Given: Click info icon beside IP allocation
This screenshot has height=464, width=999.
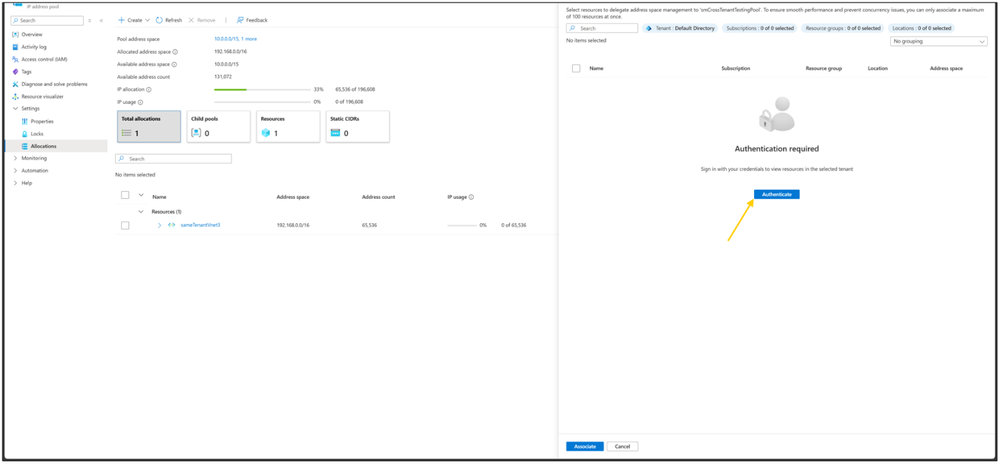Looking at the screenshot, I should tap(149, 90).
